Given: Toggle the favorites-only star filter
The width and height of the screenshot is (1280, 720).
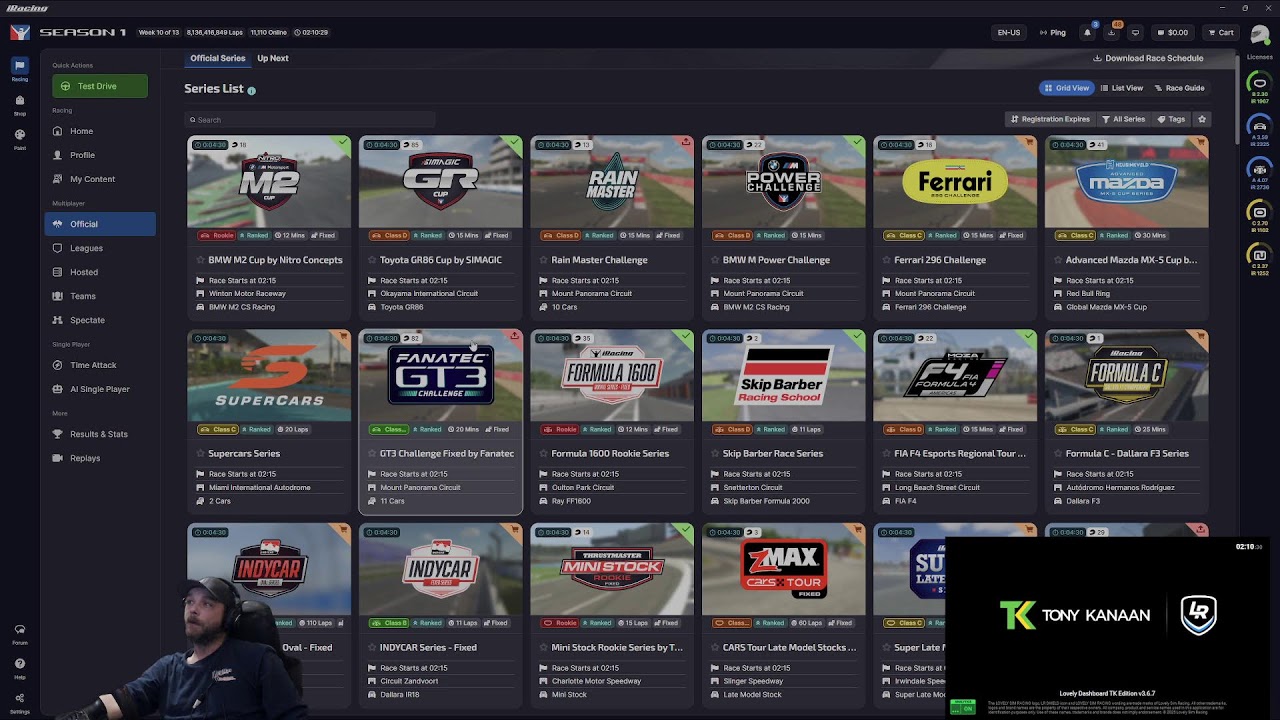Looking at the screenshot, I should click(x=1202, y=119).
